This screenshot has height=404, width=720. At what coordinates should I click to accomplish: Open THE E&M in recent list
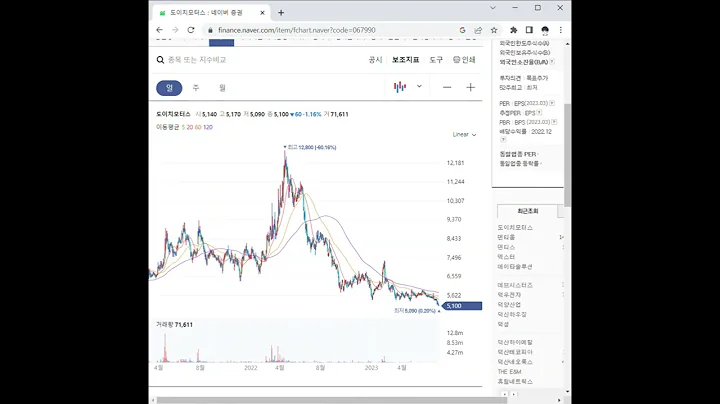[509, 371]
